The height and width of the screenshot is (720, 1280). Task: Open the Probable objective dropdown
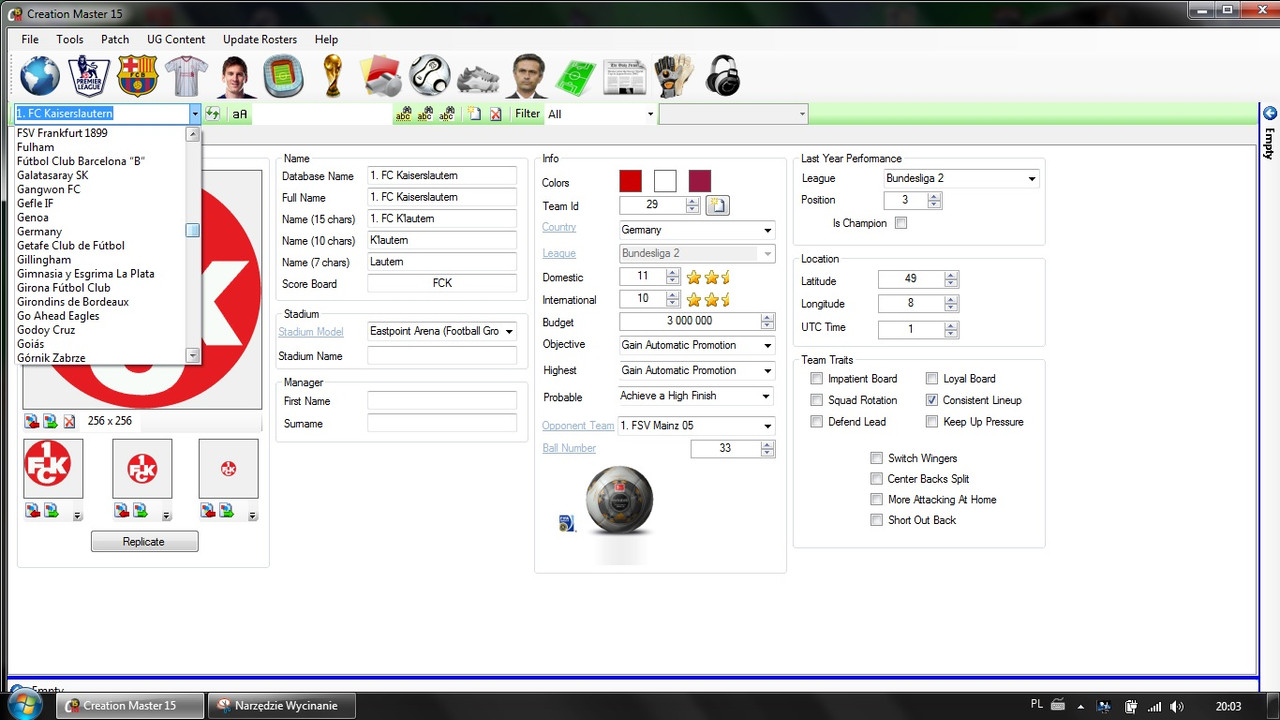coord(767,396)
